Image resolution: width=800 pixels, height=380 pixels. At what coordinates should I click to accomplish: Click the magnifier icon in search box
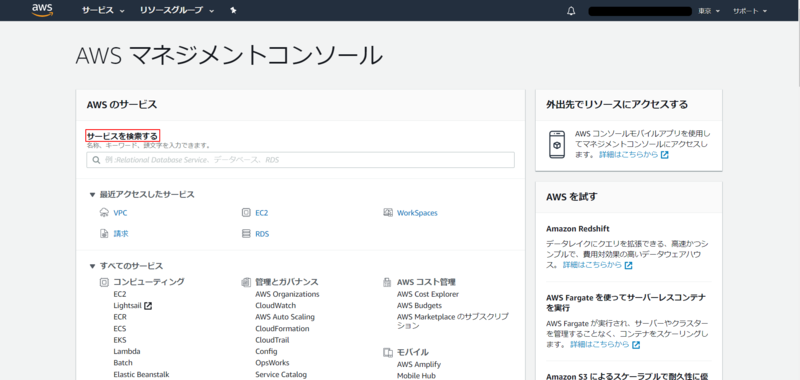[x=96, y=160]
